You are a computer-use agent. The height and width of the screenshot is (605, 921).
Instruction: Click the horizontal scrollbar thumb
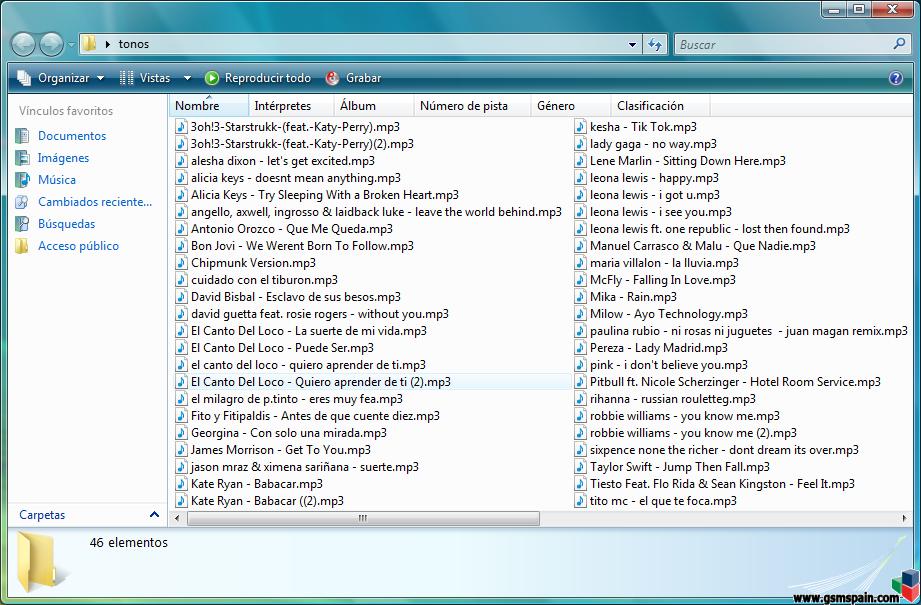[x=363, y=518]
